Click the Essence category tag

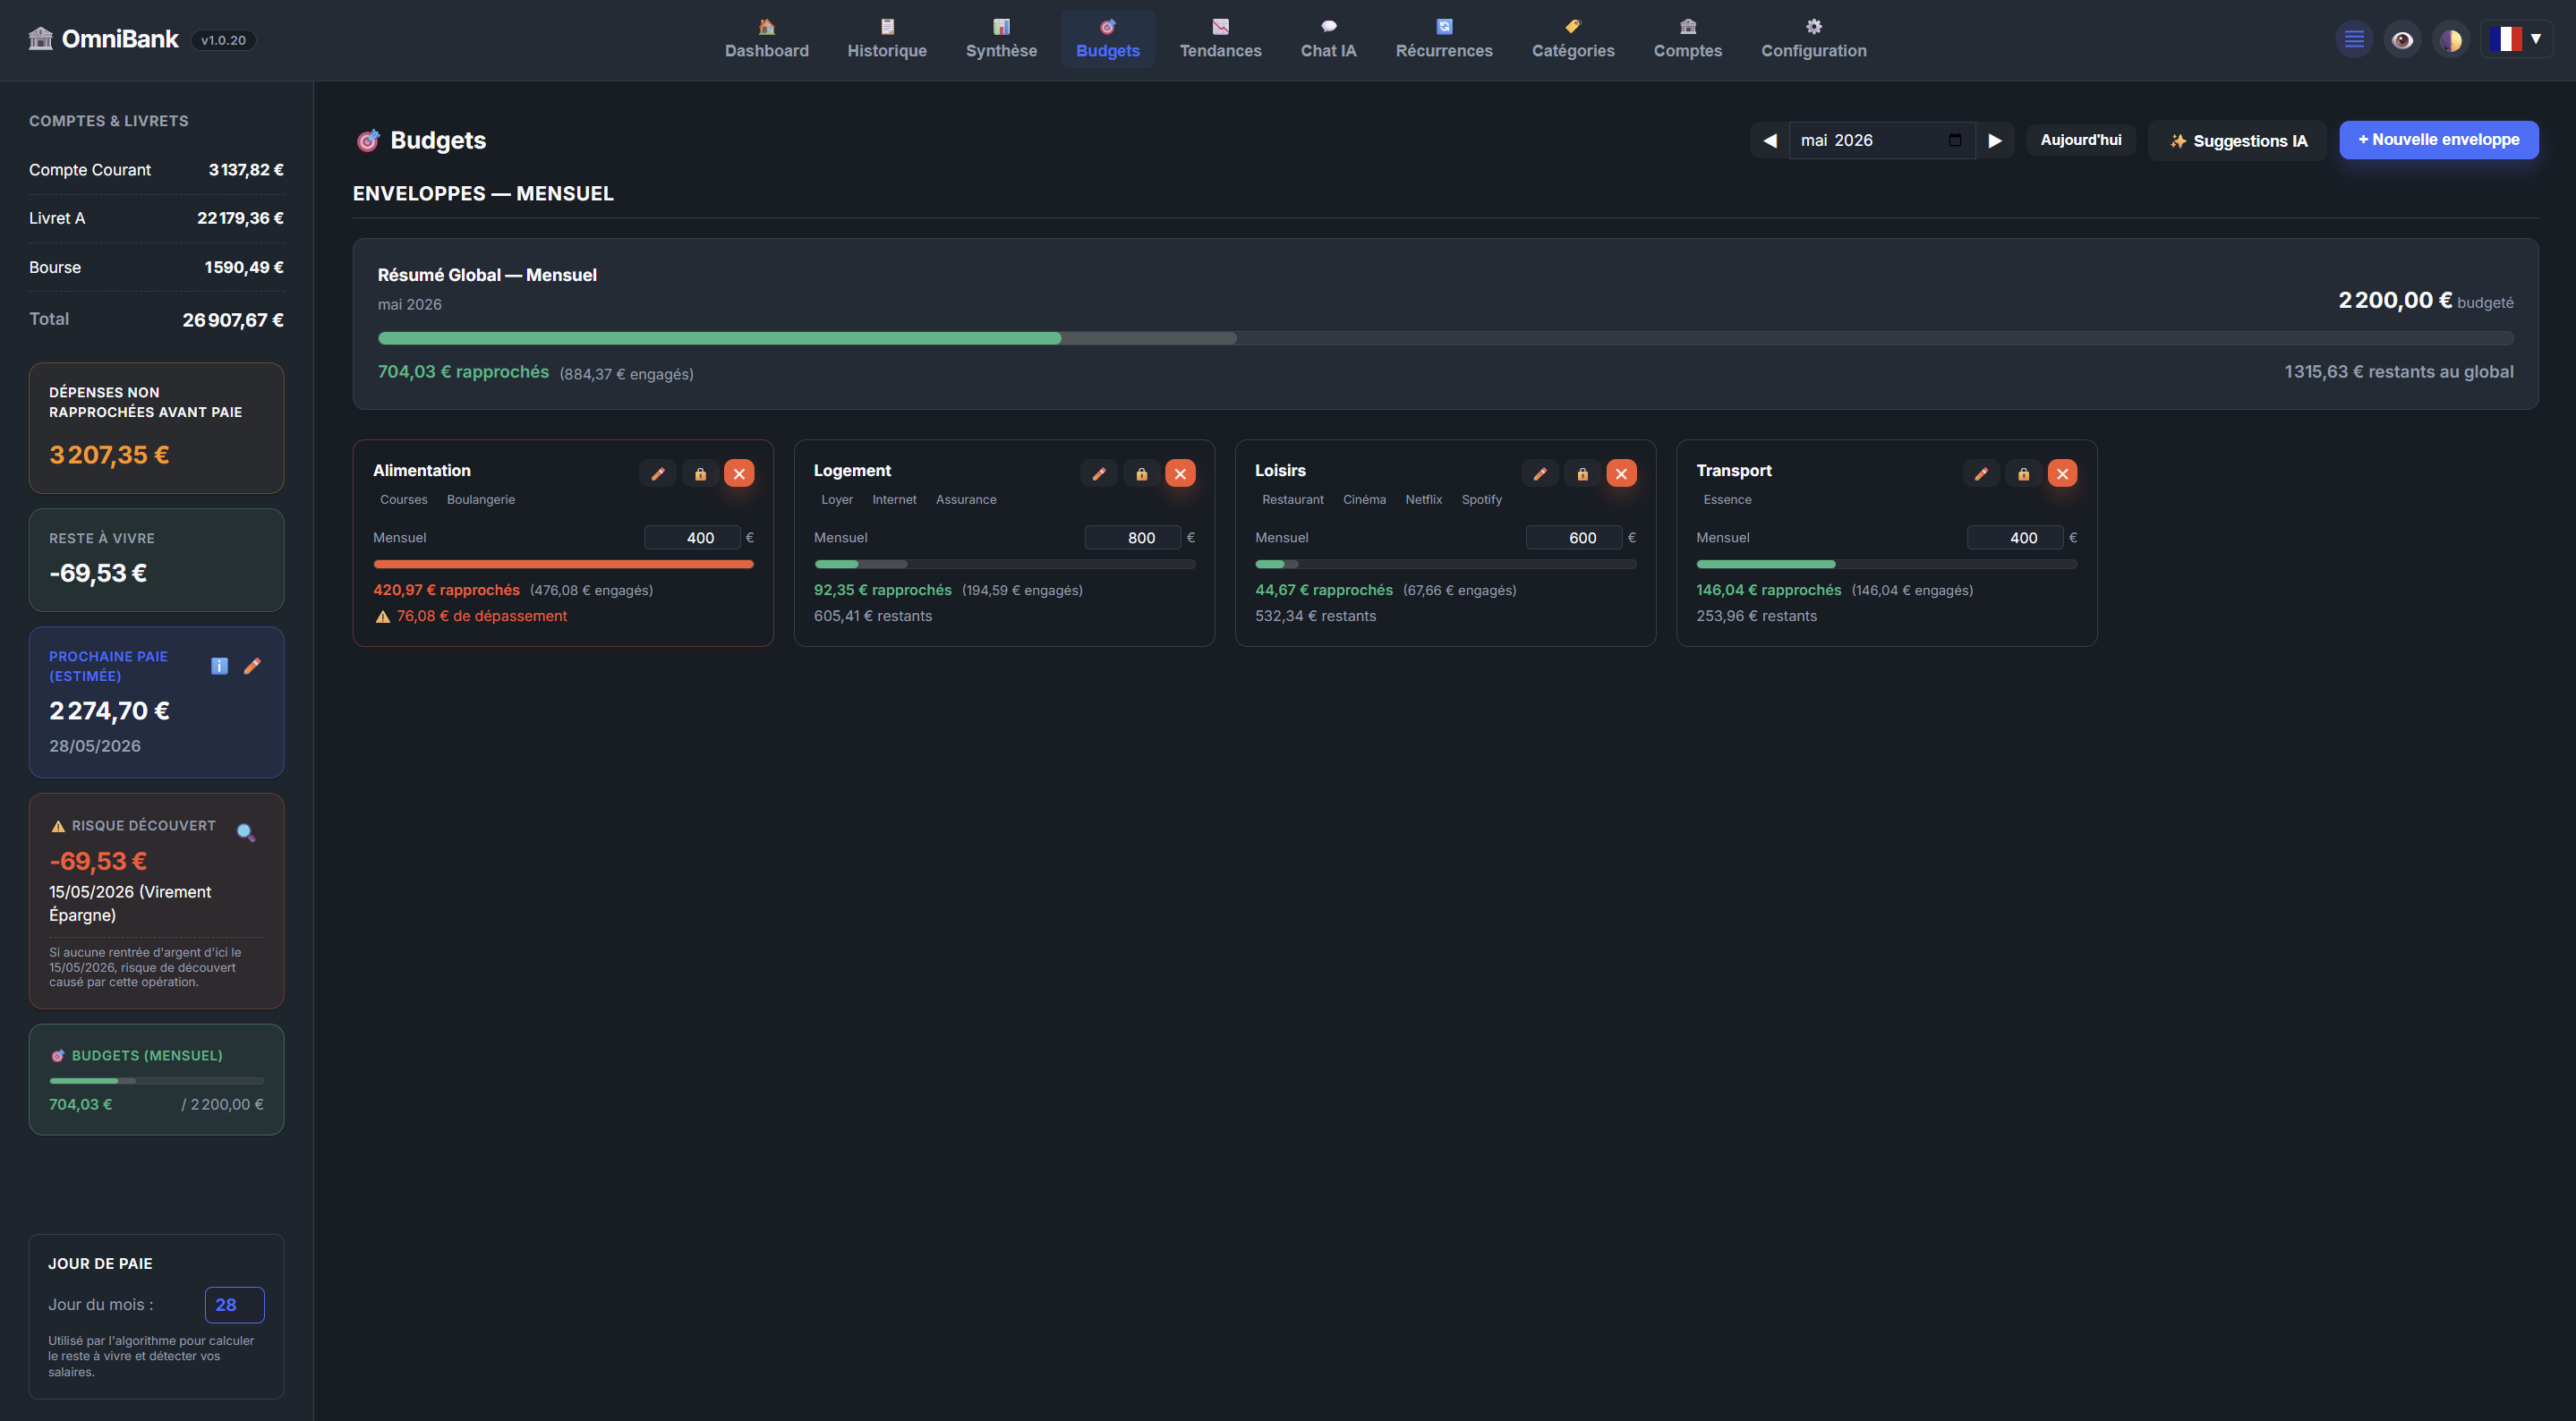point(1727,499)
